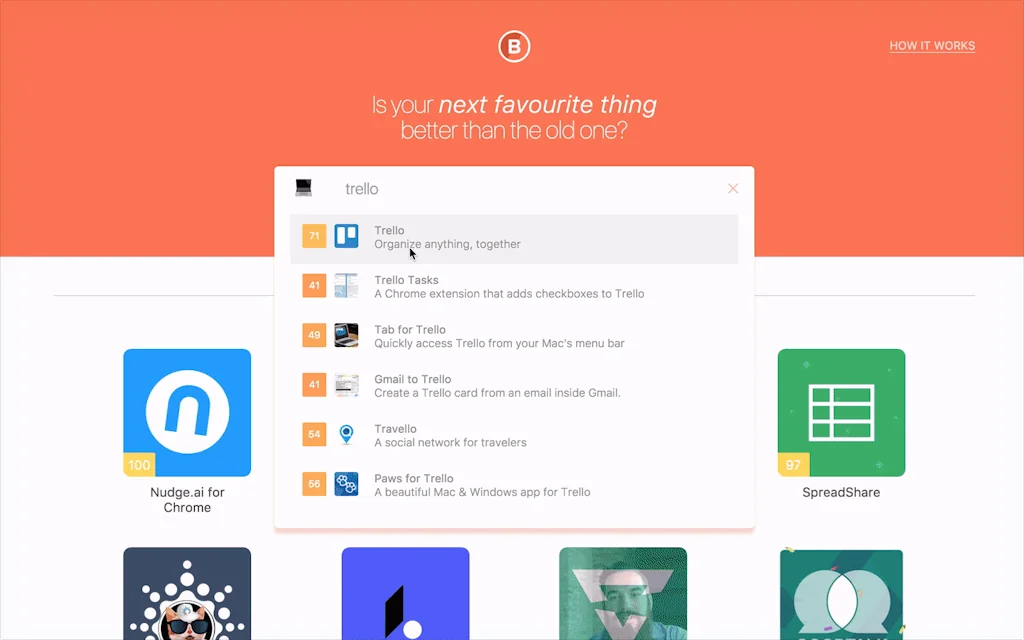
Task: Click the circular B logo at top
Action: click(514, 46)
